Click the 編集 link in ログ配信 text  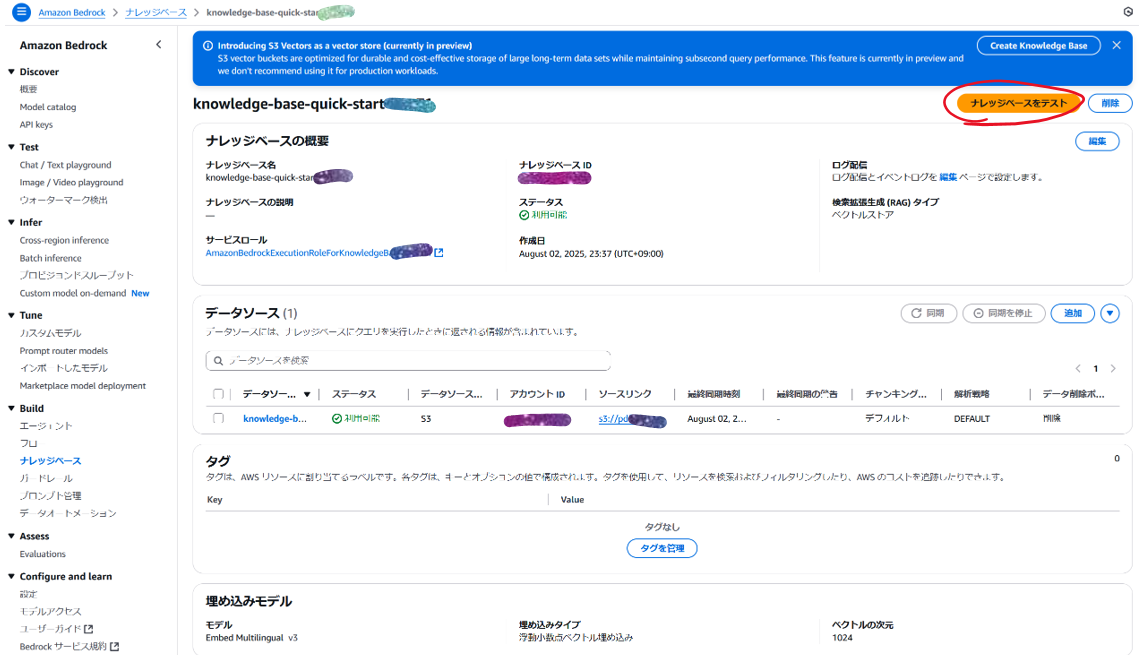(x=948, y=177)
